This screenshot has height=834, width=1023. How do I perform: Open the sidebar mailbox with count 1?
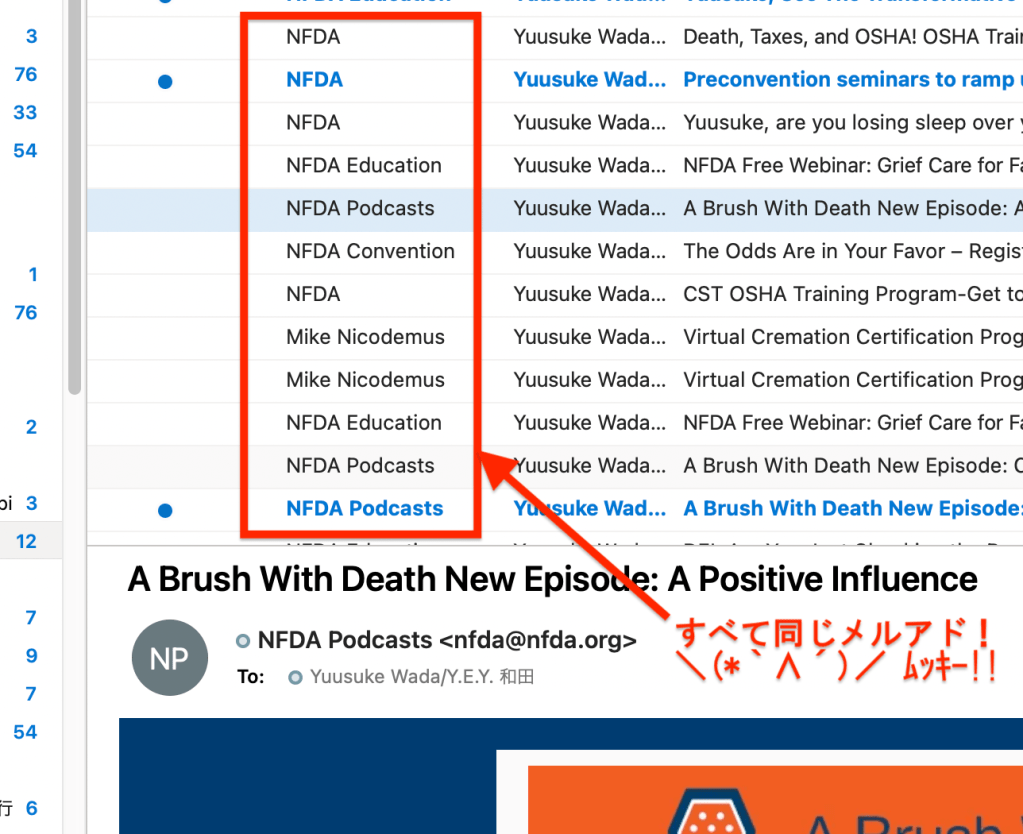tap(32, 275)
